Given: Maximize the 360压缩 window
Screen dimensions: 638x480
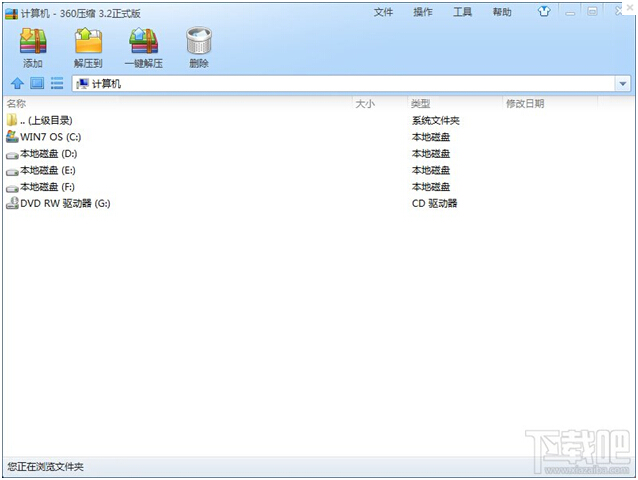Looking at the screenshot, I should [592, 12].
